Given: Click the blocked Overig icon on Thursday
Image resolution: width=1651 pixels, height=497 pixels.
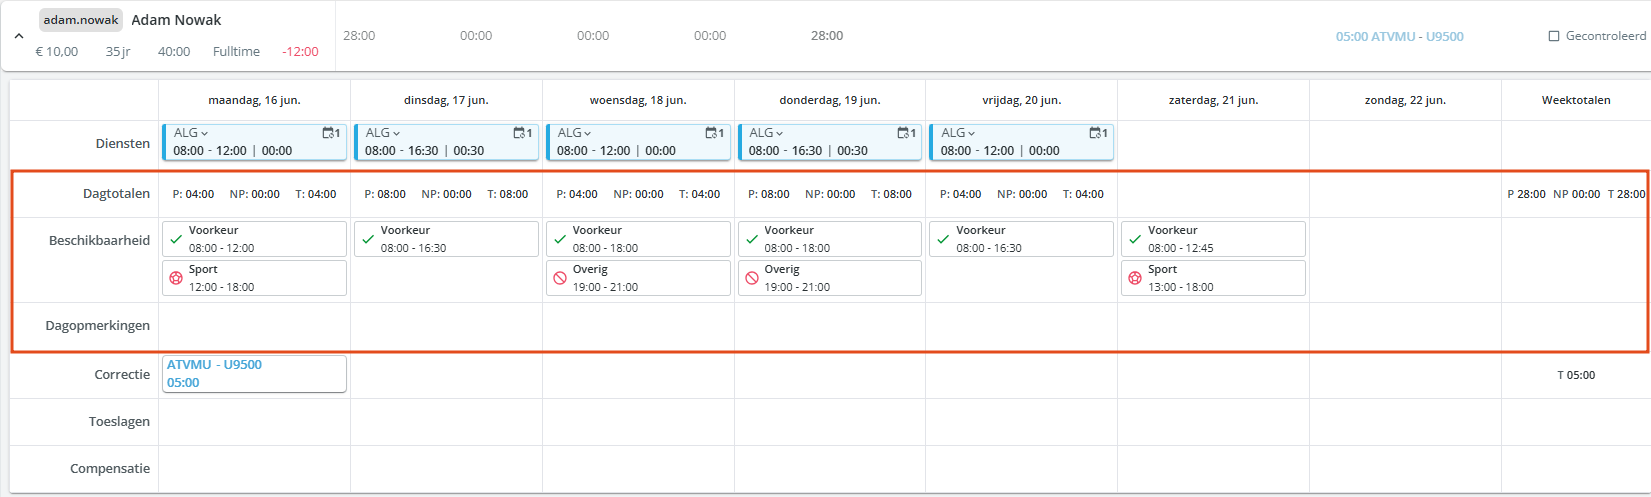Looking at the screenshot, I should [x=752, y=278].
